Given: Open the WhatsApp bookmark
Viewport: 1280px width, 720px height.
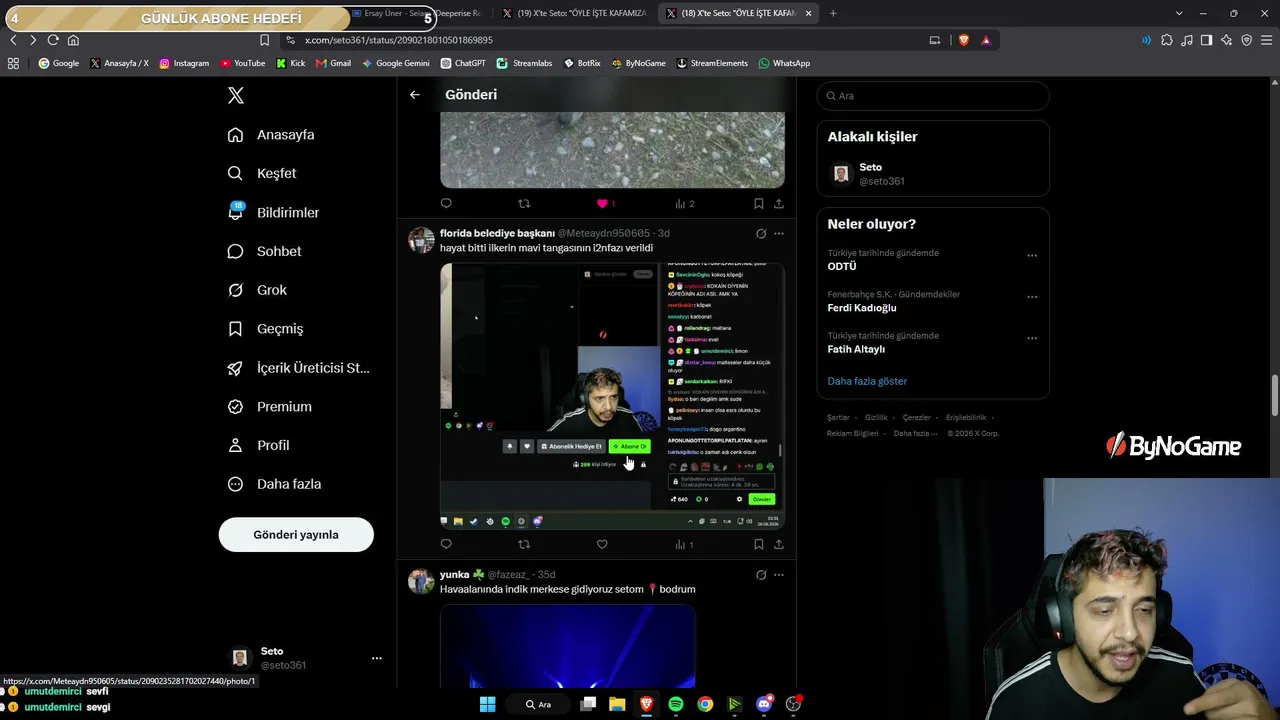Looking at the screenshot, I should coord(784,63).
